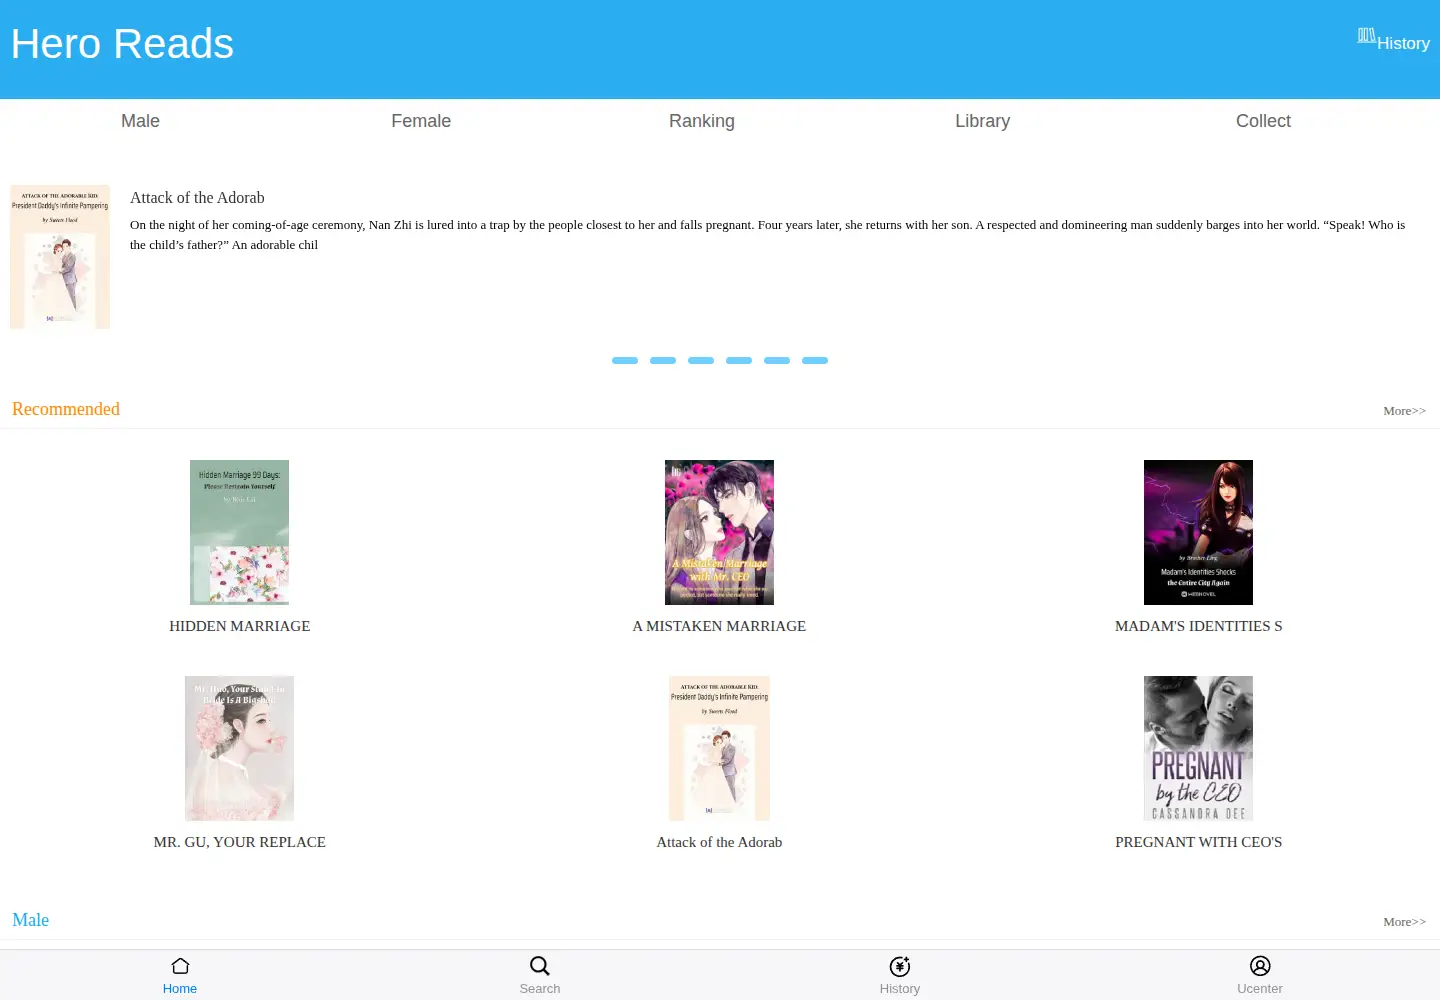Screen dimensions: 1440x1000
Task: Click the Ucenter label in bottom bar
Action: (x=1260, y=989)
